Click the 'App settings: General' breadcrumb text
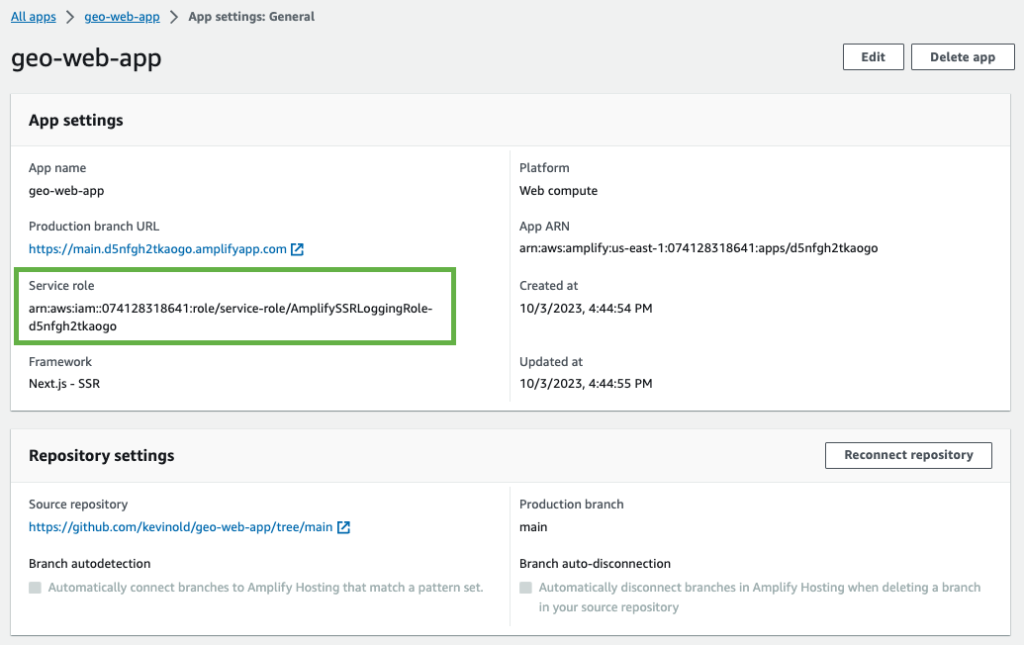This screenshot has height=645, width=1024. 251,16
